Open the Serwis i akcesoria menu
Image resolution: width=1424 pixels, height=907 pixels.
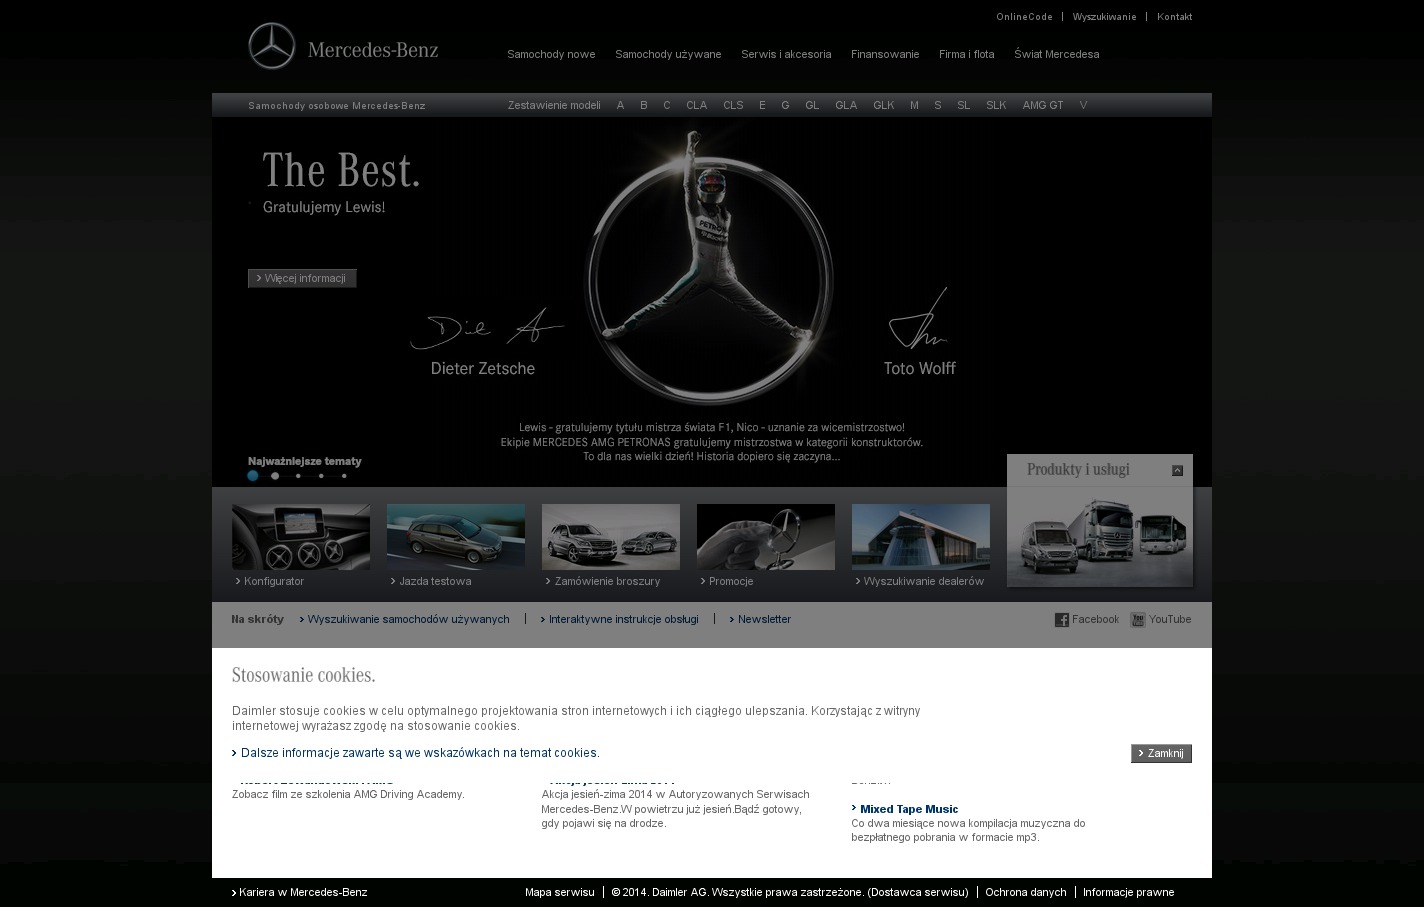click(x=786, y=54)
